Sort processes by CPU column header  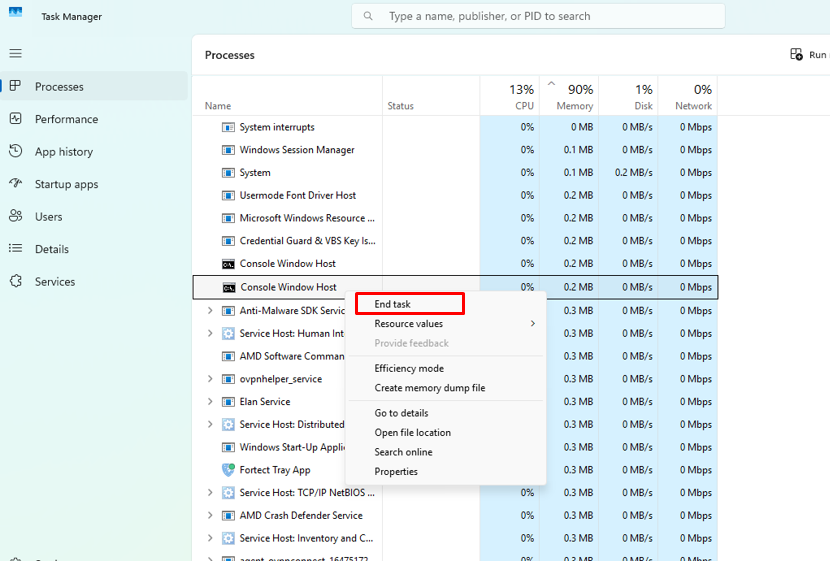click(522, 97)
